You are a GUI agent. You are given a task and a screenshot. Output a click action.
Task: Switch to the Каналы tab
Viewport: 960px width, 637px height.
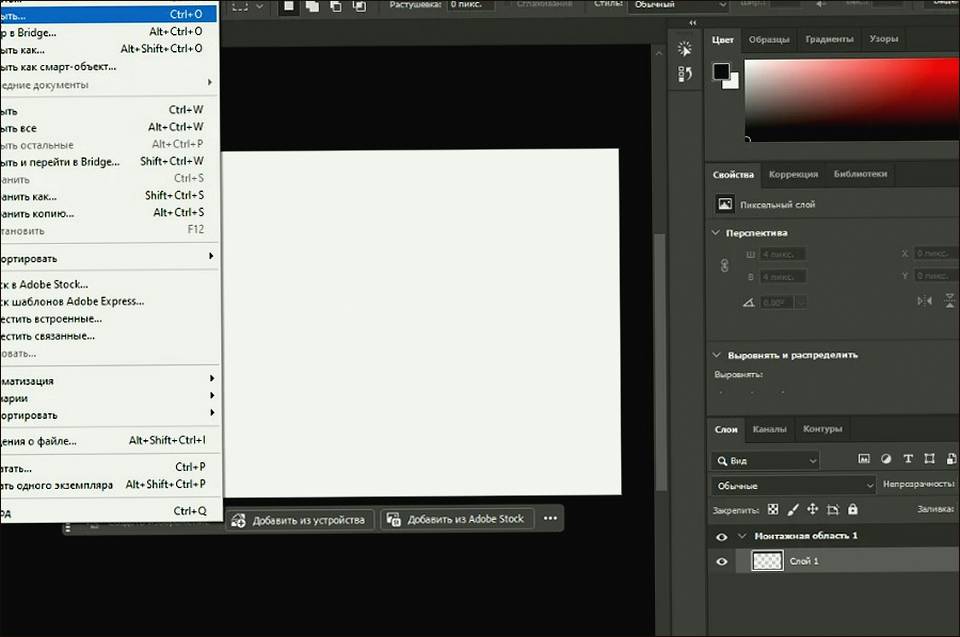click(x=770, y=429)
